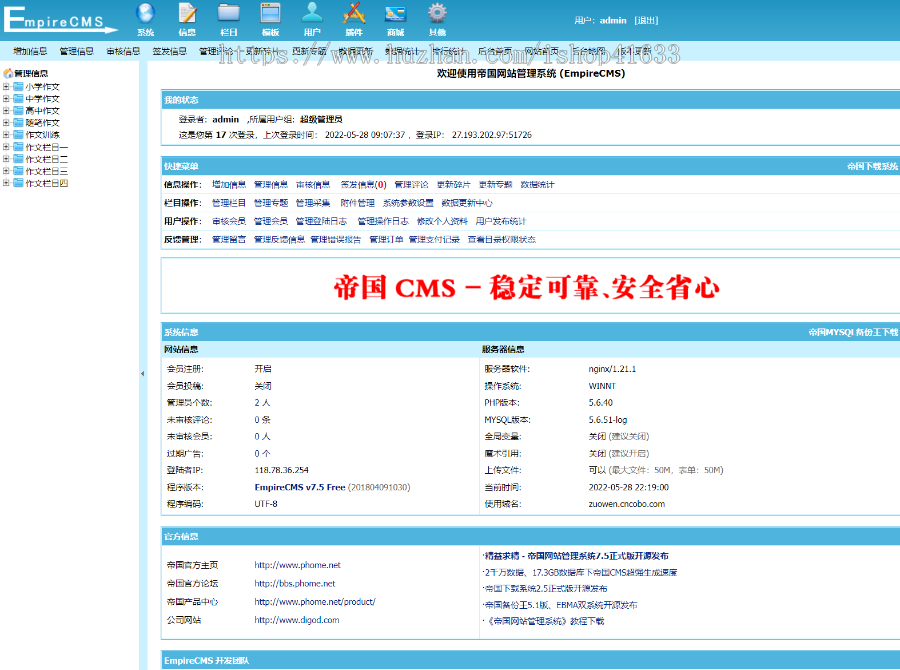The height and width of the screenshot is (670, 900).
Task: Click the folder icon for 中学作文
Action: pos(18,99)
